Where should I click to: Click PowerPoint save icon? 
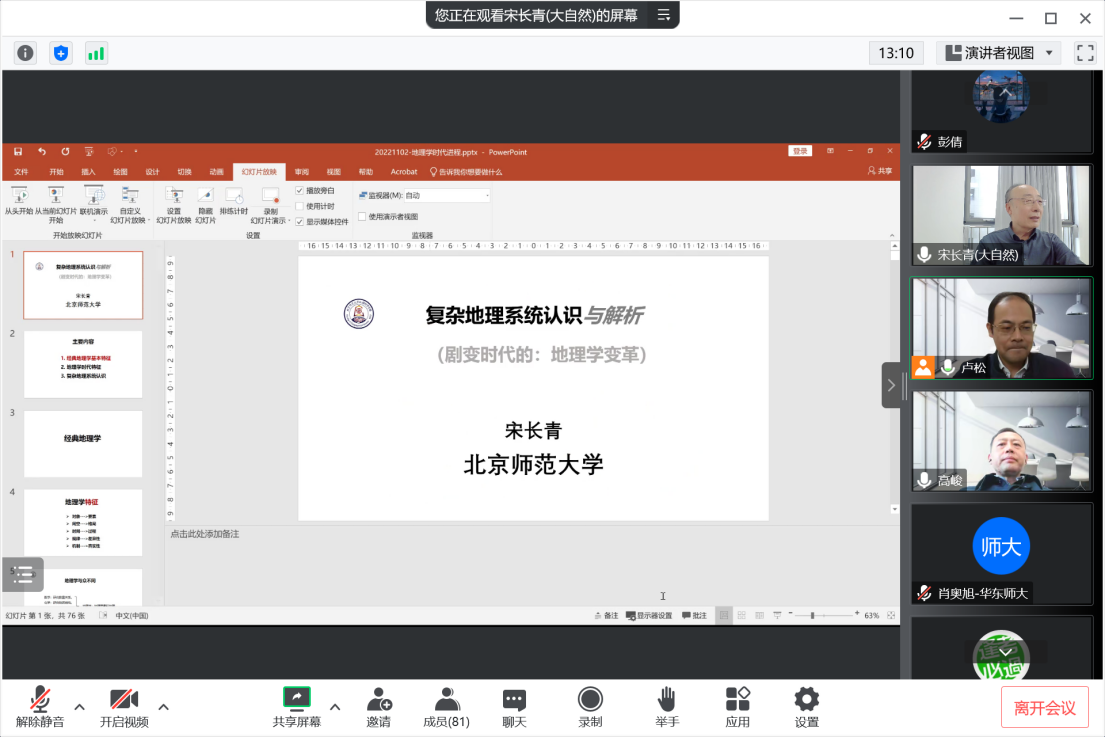(18, 151)
